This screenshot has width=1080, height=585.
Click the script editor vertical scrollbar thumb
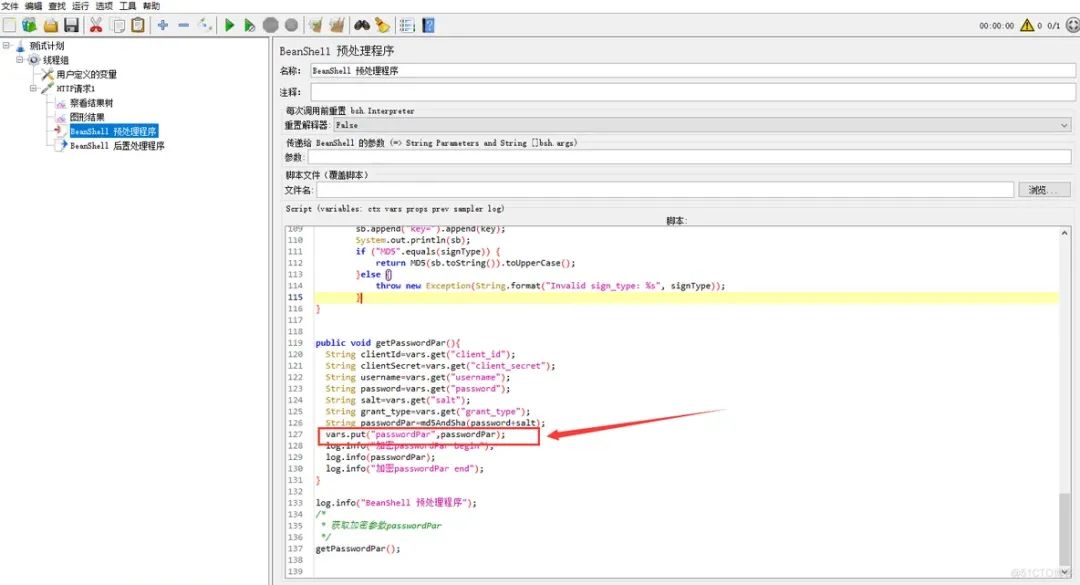coord(1065,531)
